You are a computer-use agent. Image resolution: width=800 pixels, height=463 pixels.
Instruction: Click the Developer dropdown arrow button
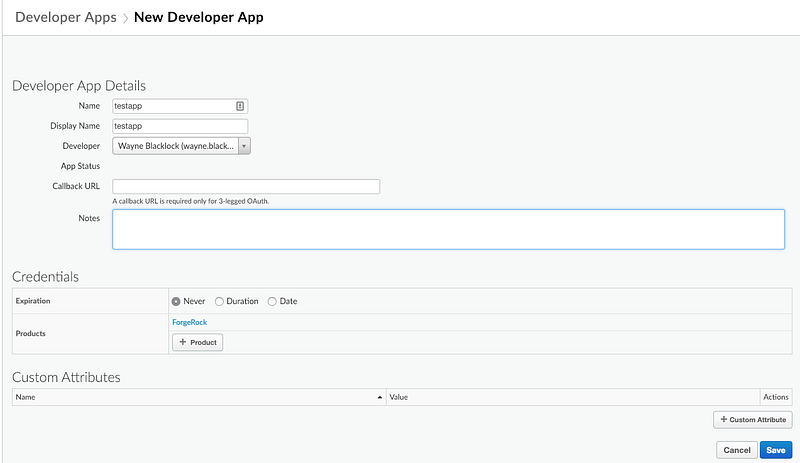244,146
